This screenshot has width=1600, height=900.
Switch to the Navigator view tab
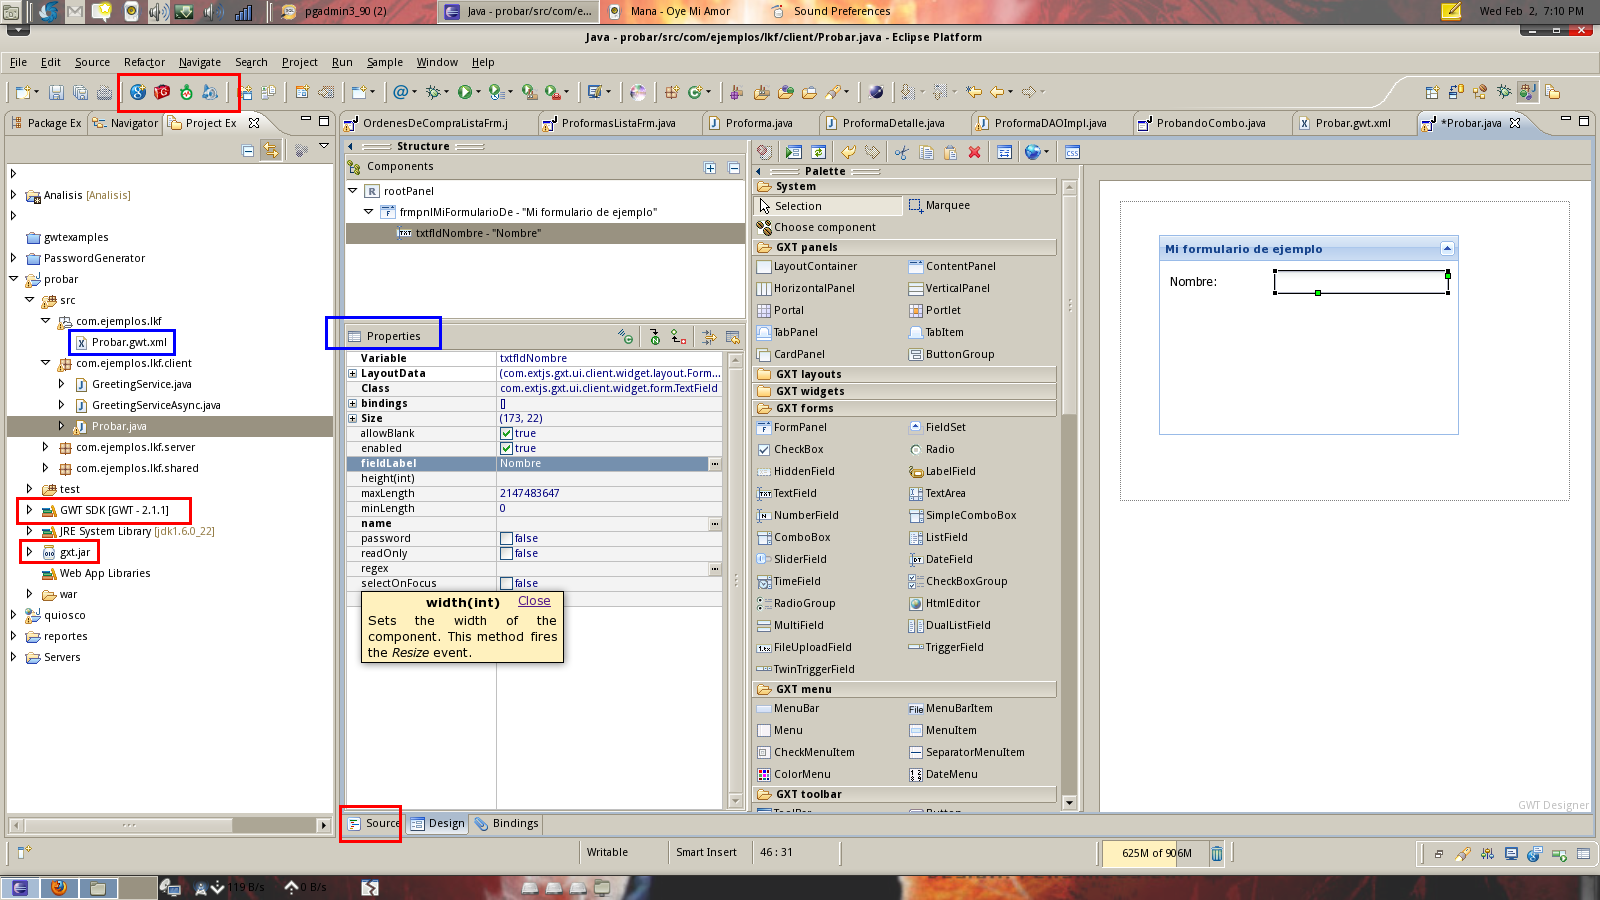point(125,123)
